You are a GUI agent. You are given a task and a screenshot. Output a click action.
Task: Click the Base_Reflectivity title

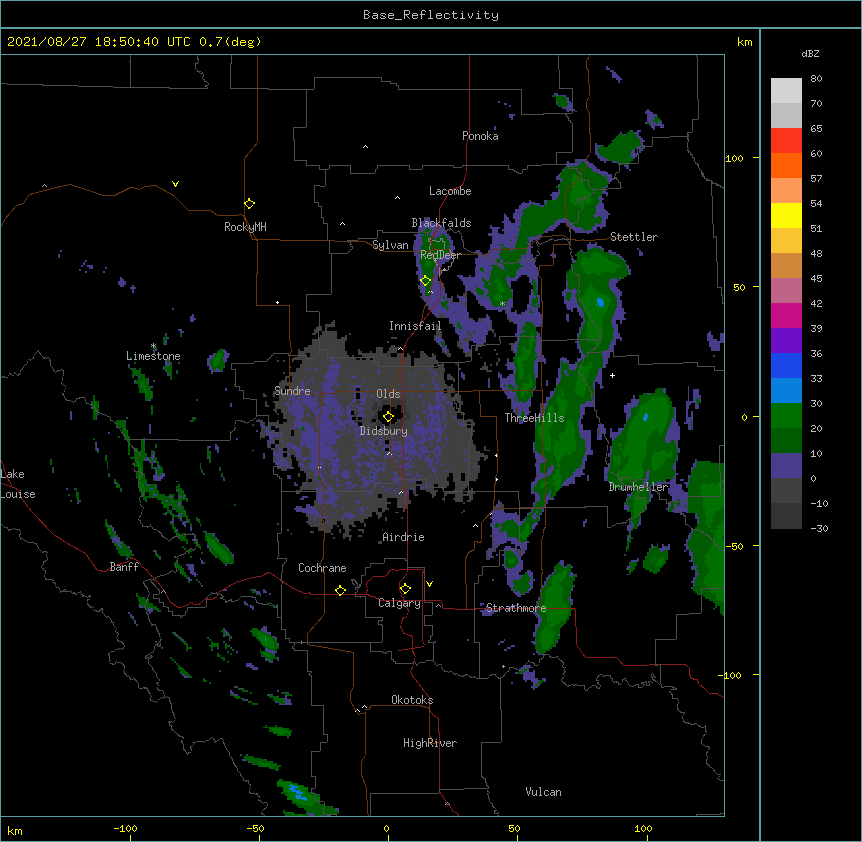click(x=431, y=15)
